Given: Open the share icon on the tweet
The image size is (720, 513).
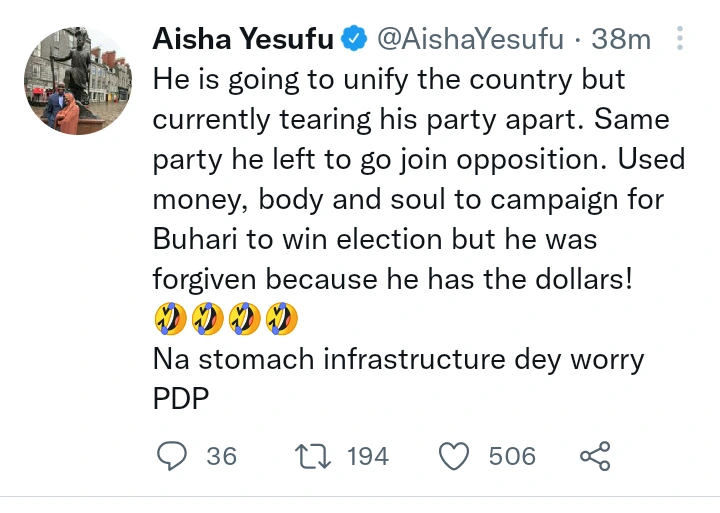Looking at the screenshot, I should pos(595,456).
